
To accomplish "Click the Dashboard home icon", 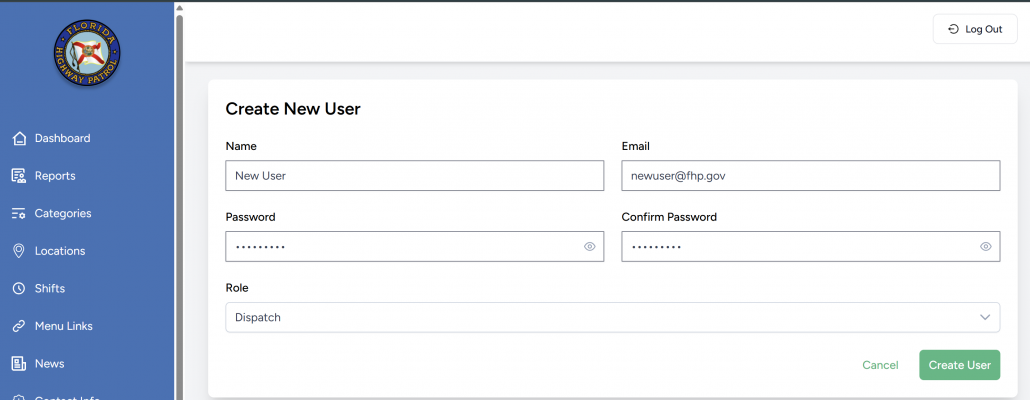I will click(x=19, y=138).
